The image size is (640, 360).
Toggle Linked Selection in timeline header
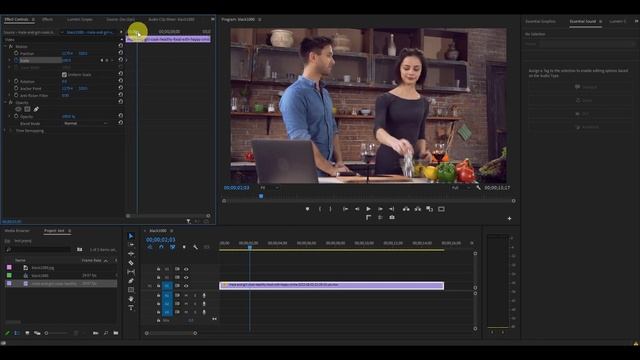point(173,247)
